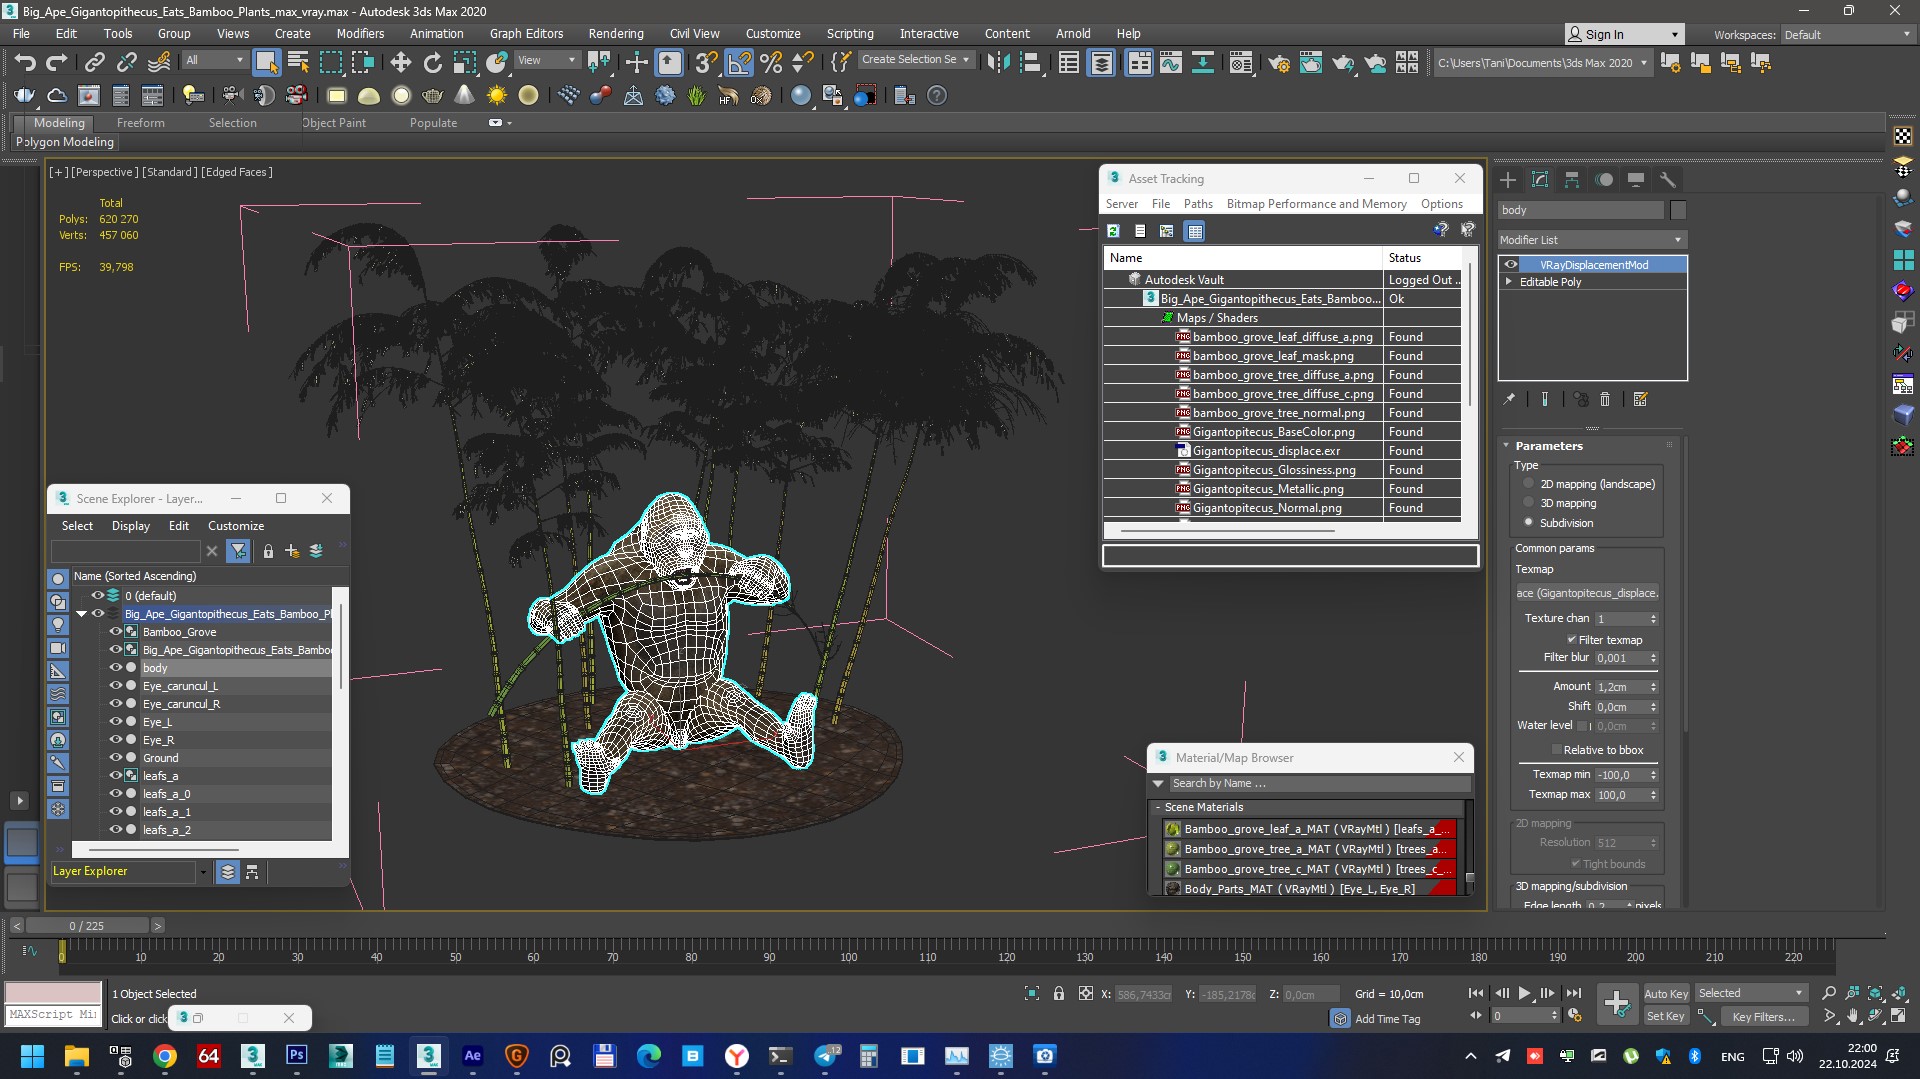
Task: Collapse Scene Materials section
Action: [x=1158, y=807]
